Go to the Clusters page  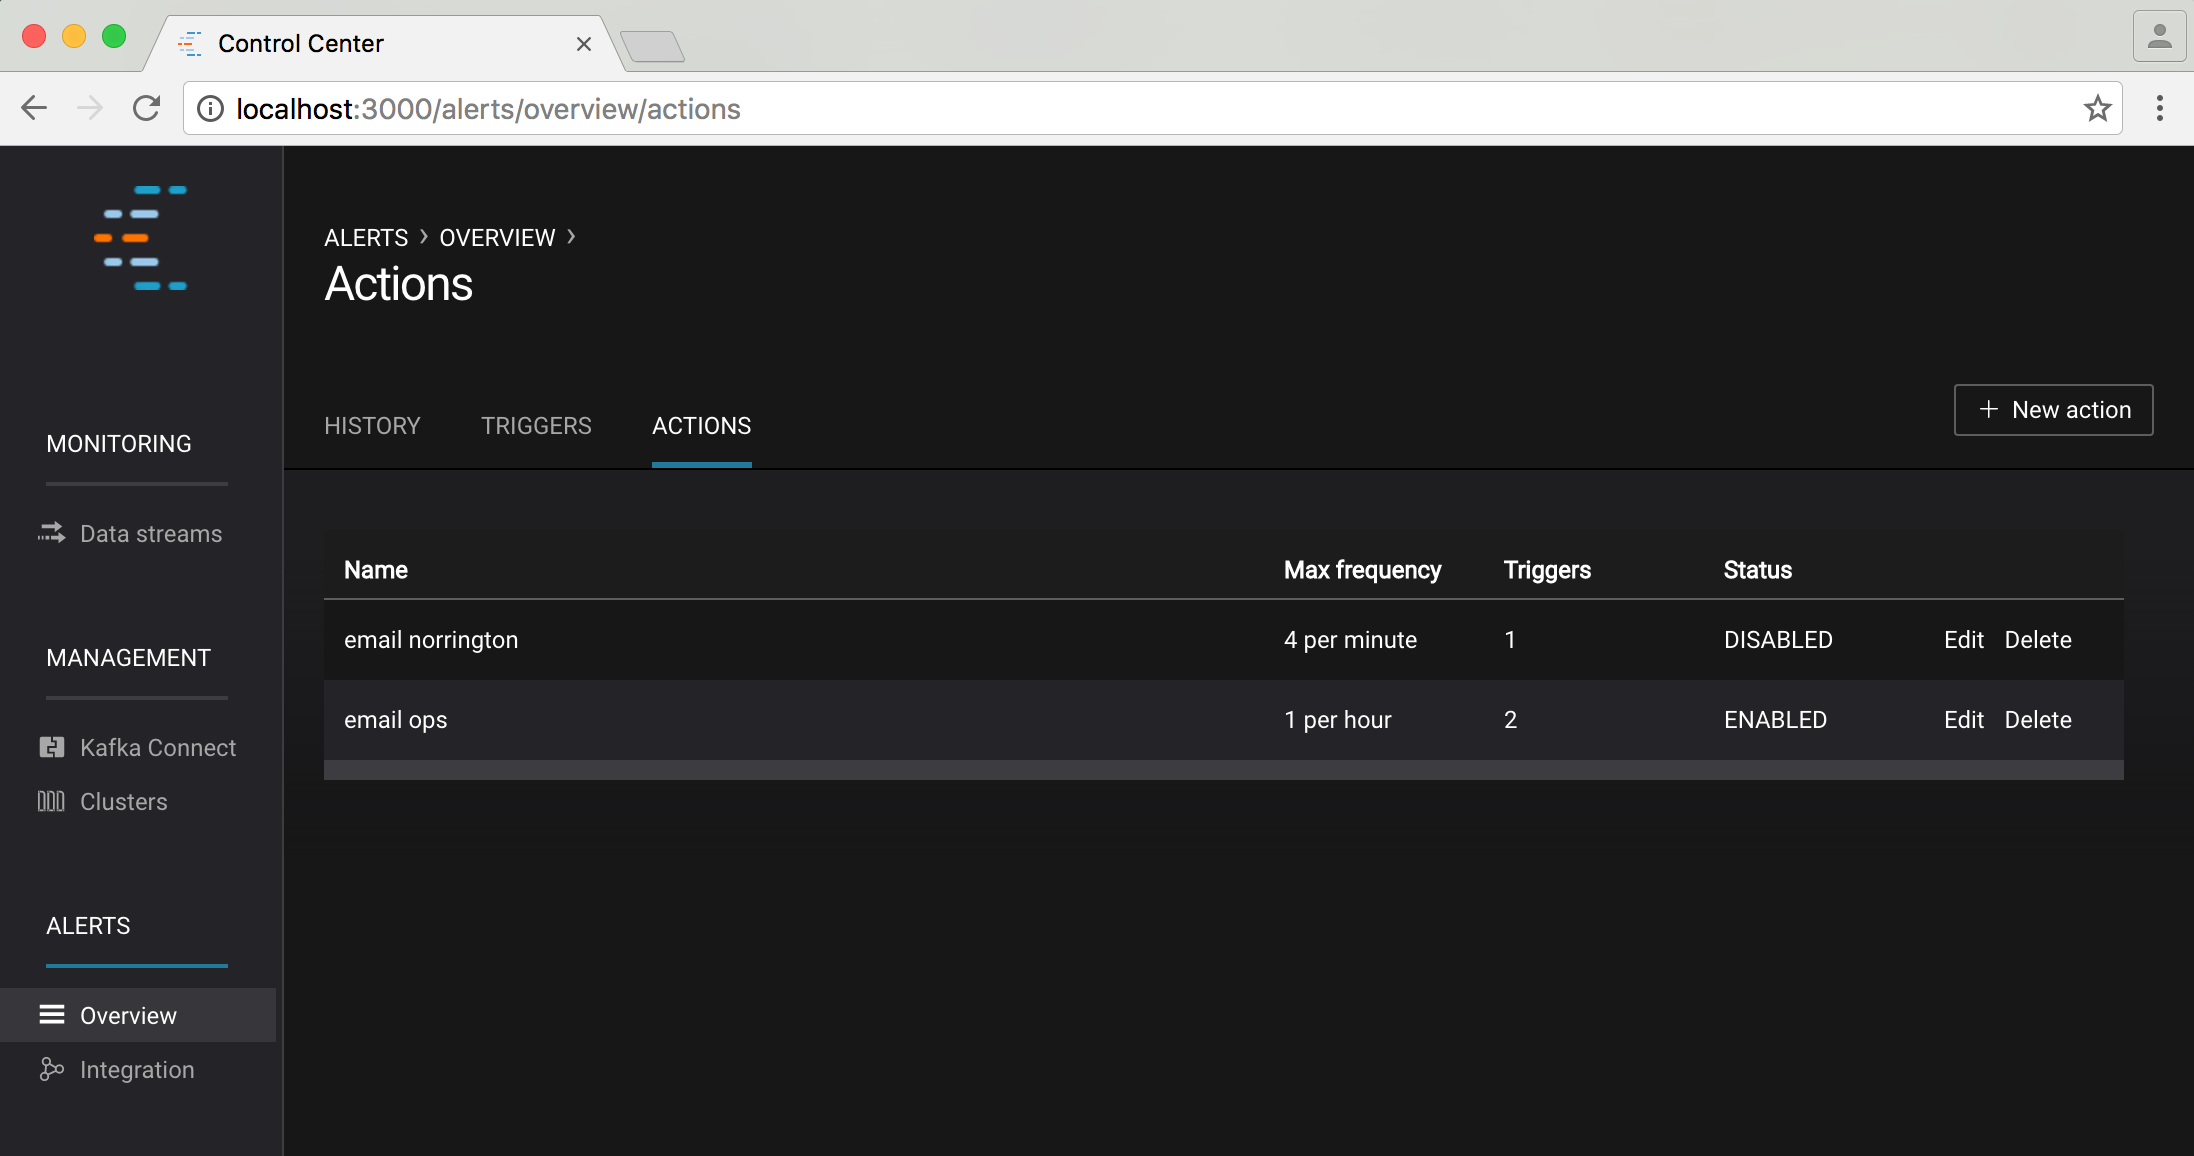(123, 802)
